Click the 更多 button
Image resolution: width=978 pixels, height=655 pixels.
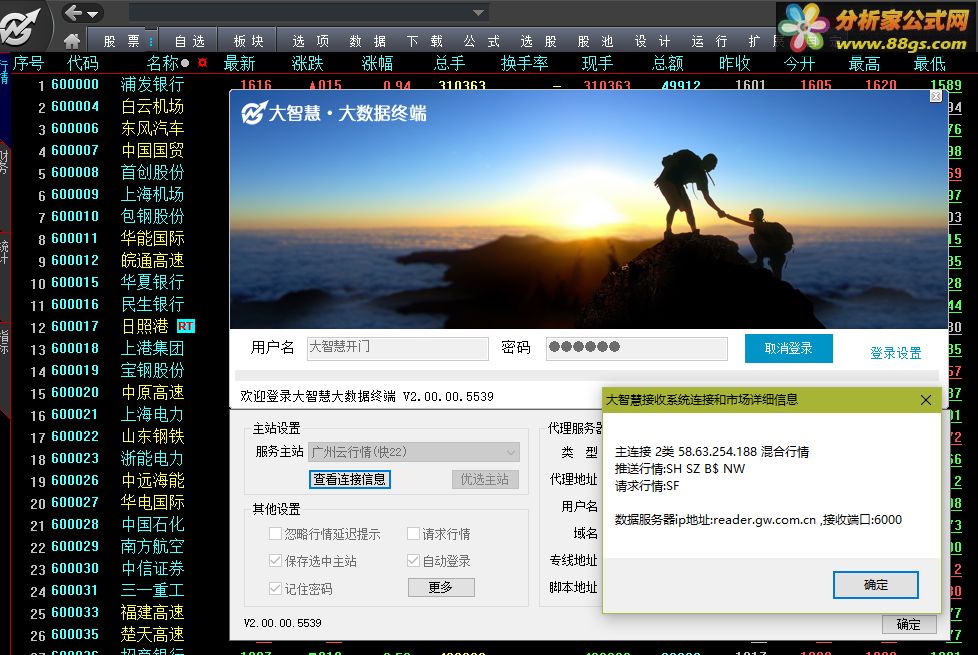(x=441, y=587)
